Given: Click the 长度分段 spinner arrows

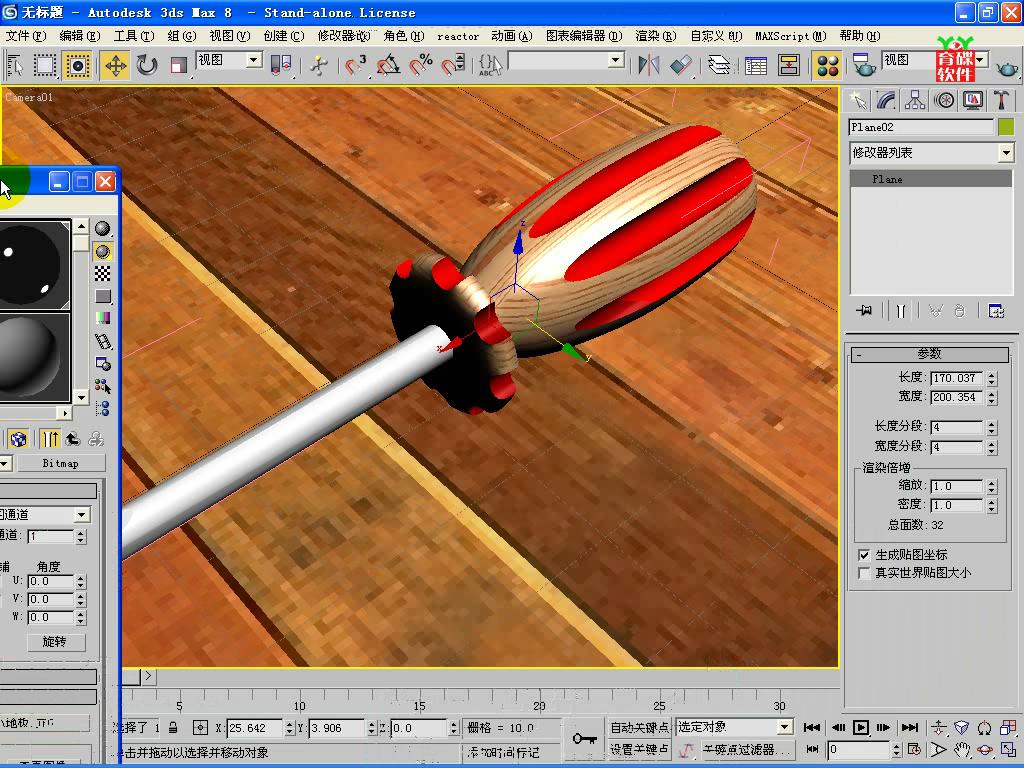Looking at the screenshot, I should pyautogui.click(x=992, y=427).
